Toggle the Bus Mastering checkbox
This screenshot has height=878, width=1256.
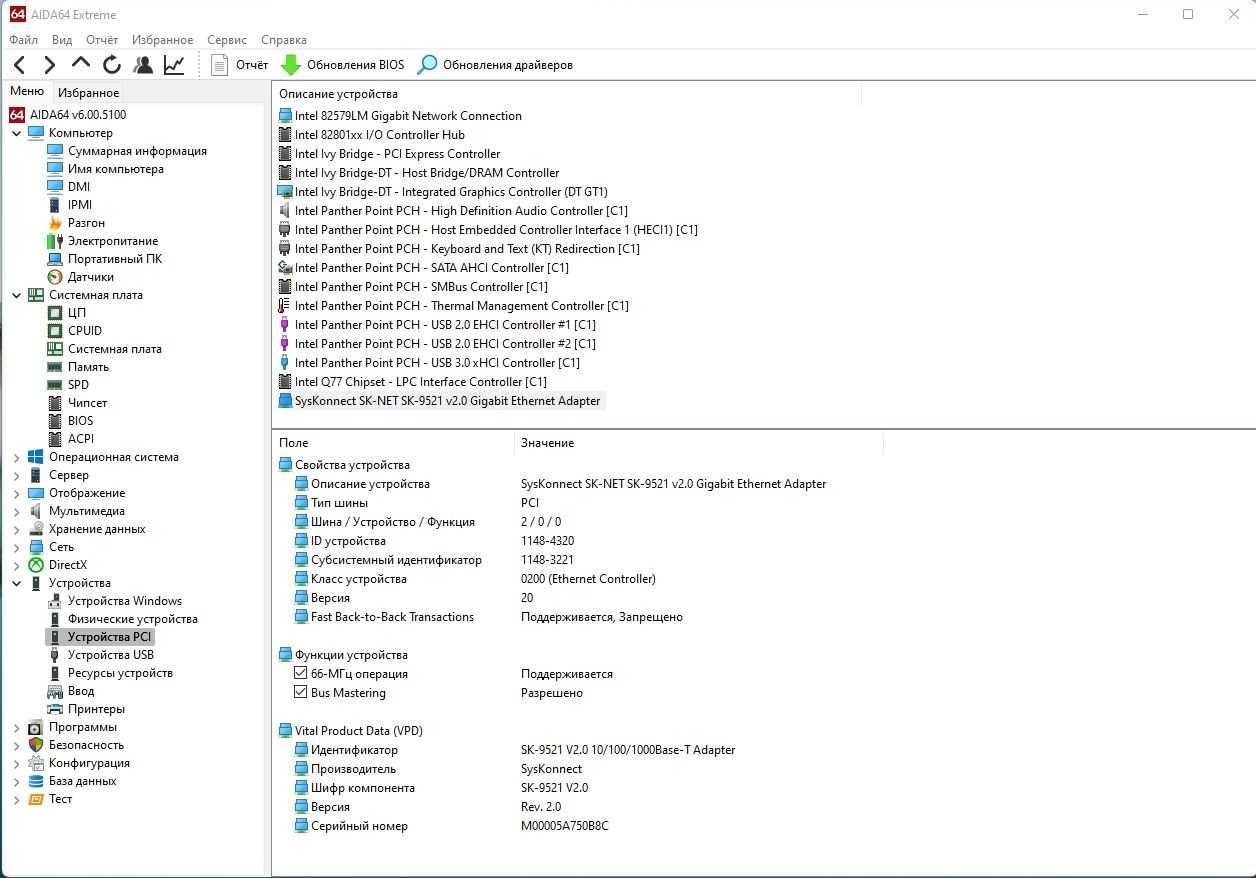pos(300,693)
